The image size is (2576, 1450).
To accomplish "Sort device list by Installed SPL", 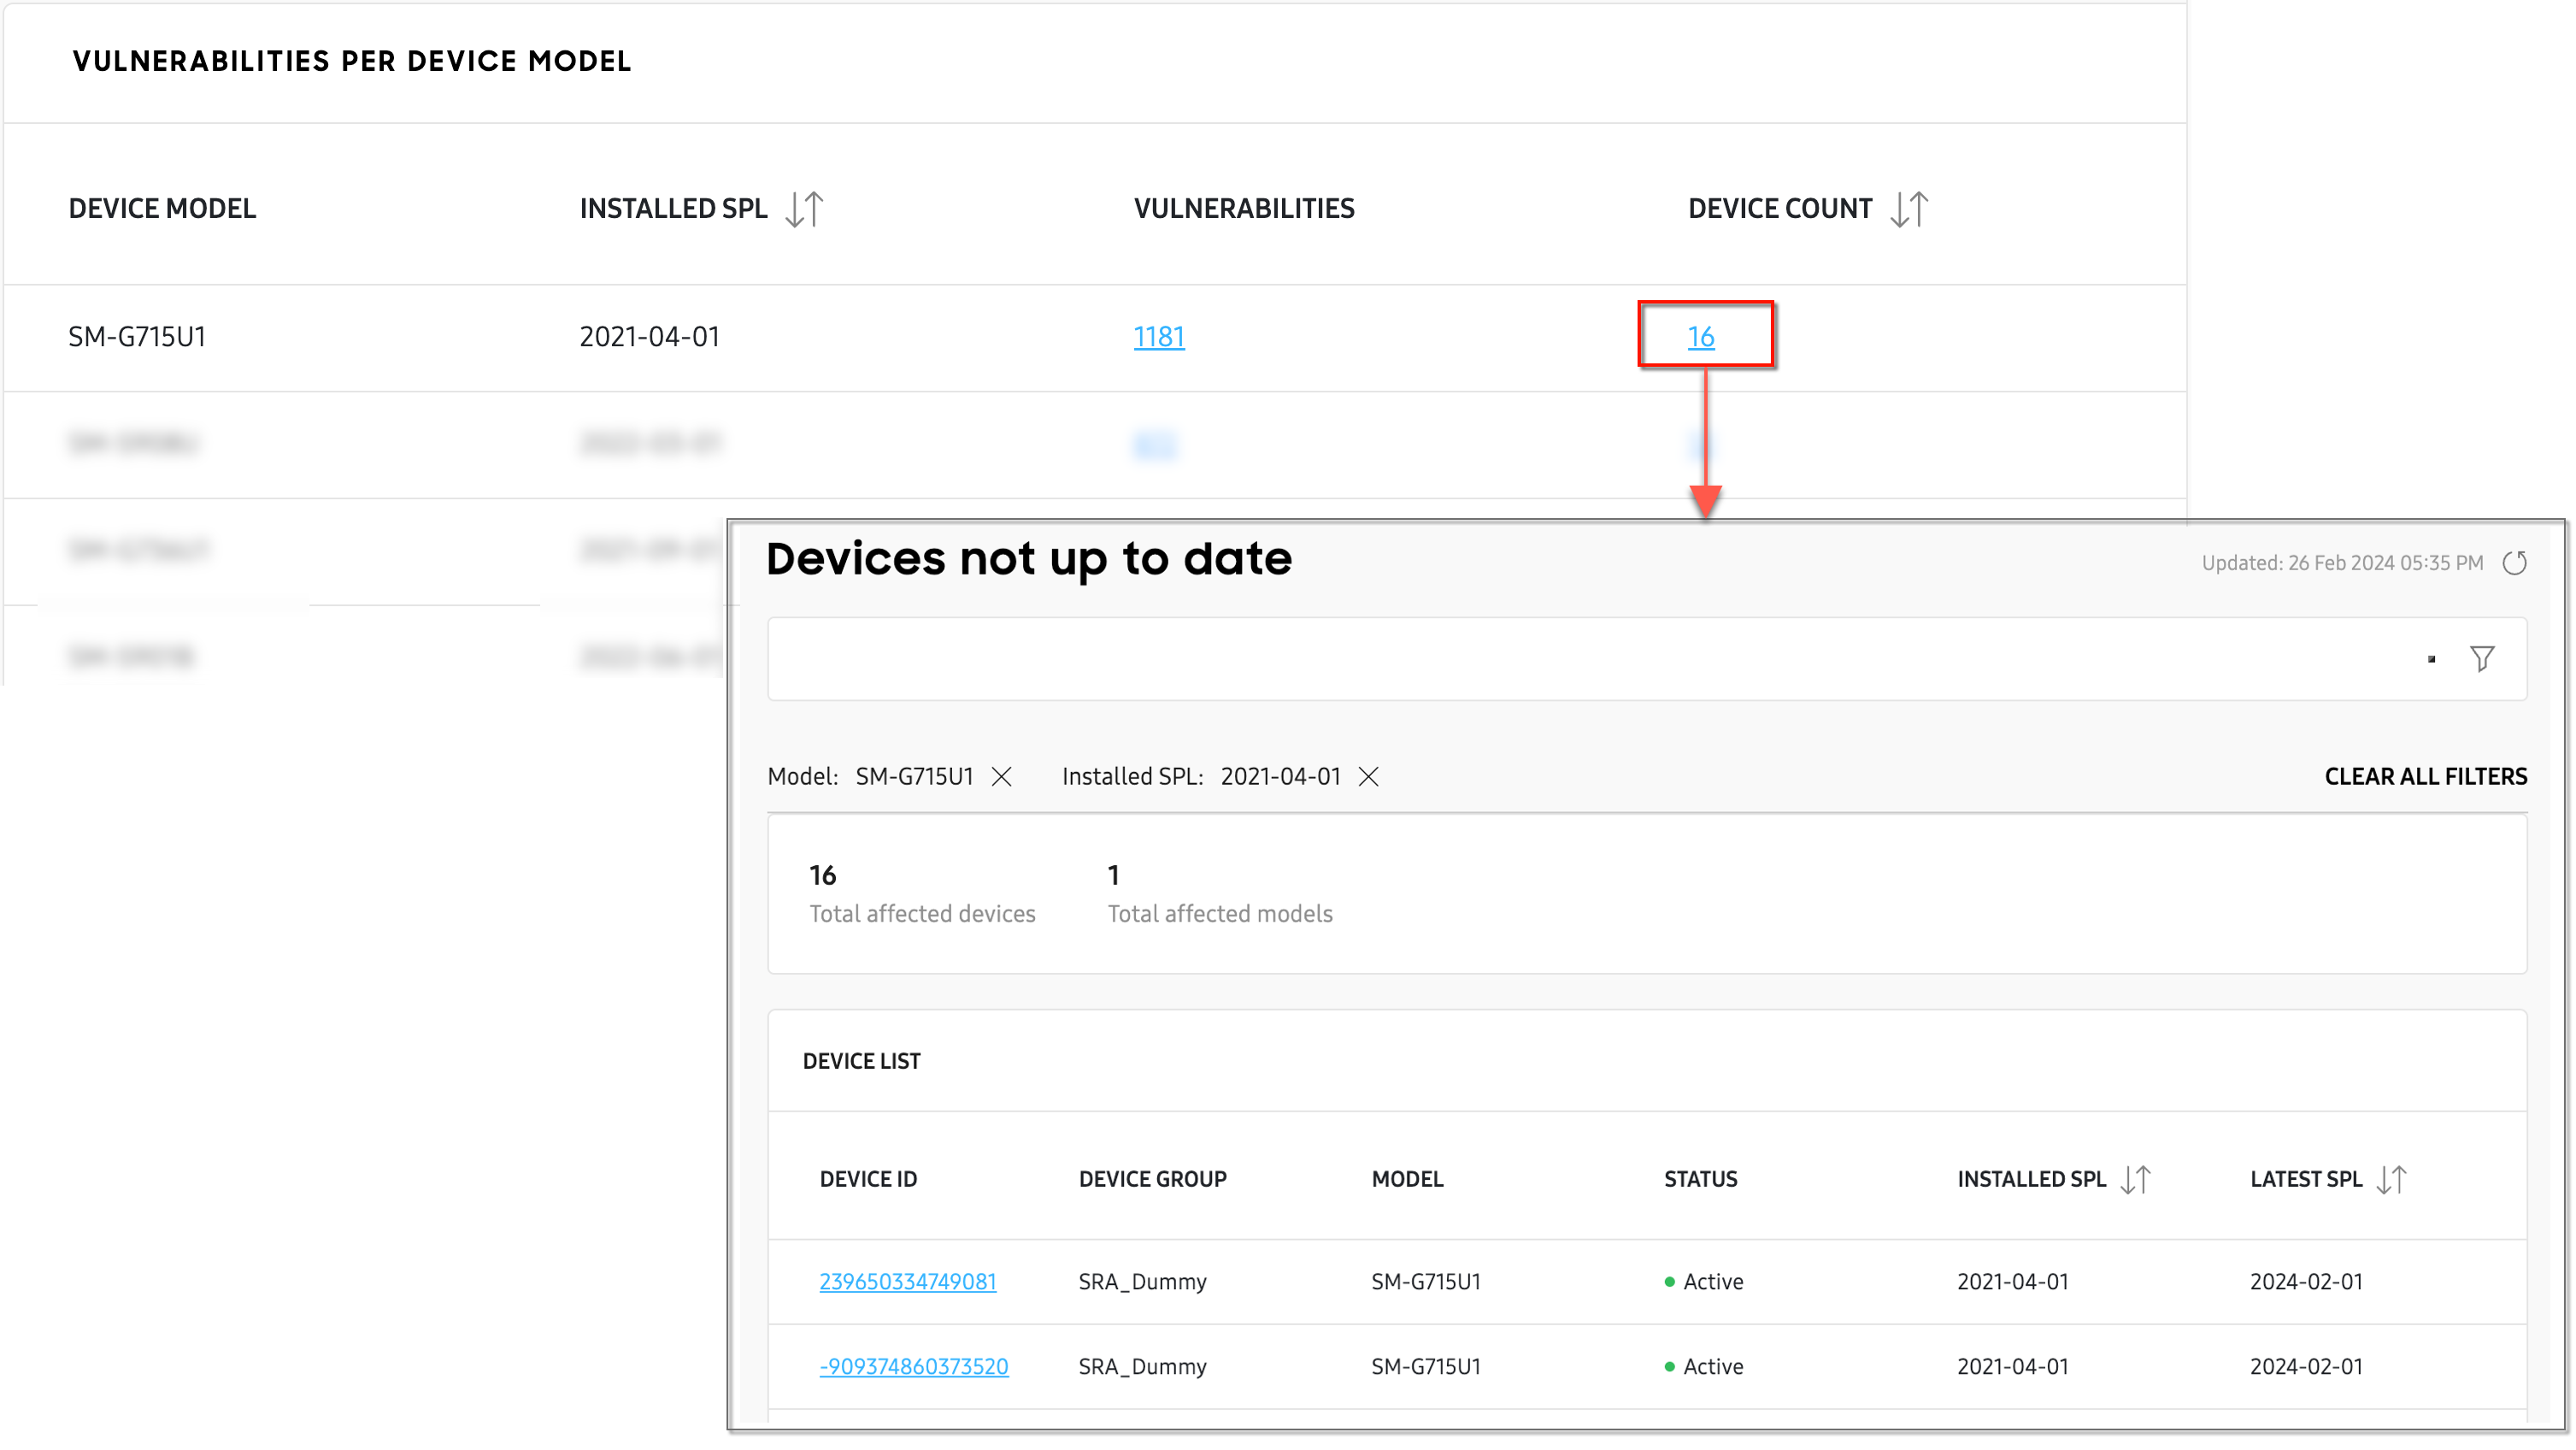I will click(x=2135, y=1180).
